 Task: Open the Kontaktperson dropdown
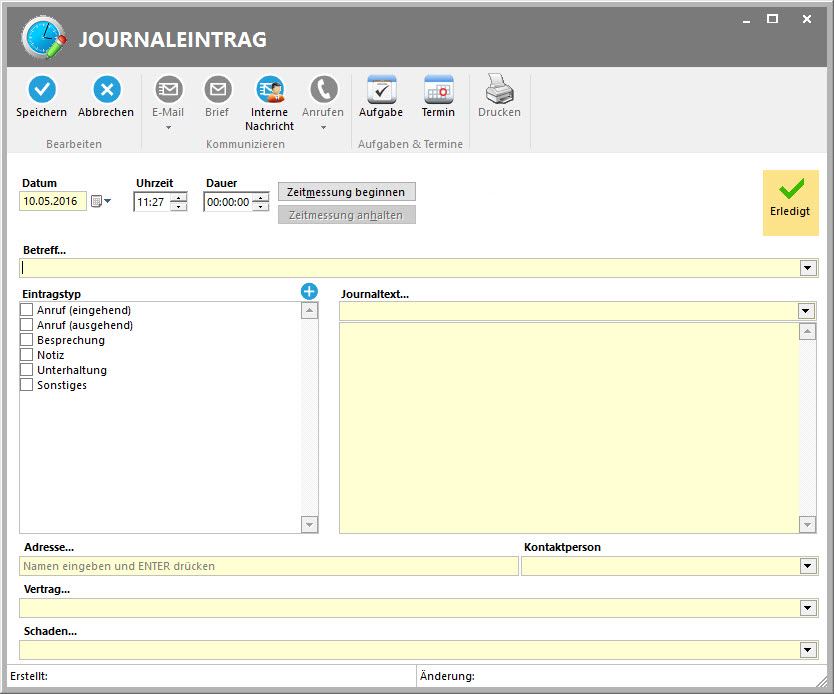tap(807, 567)
